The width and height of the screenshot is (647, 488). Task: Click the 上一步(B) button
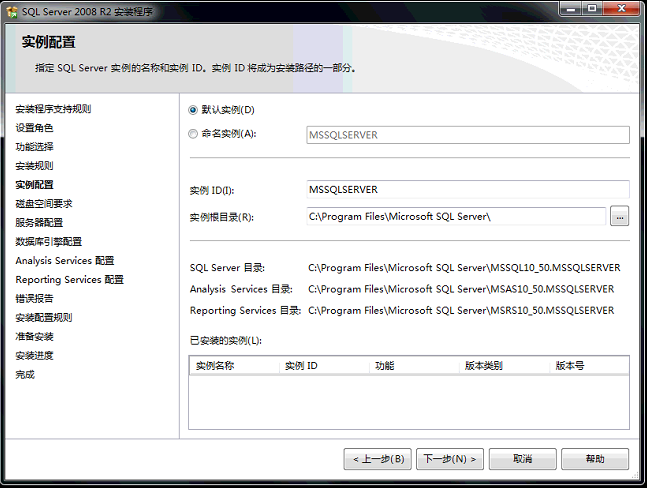tap(377, 459)
